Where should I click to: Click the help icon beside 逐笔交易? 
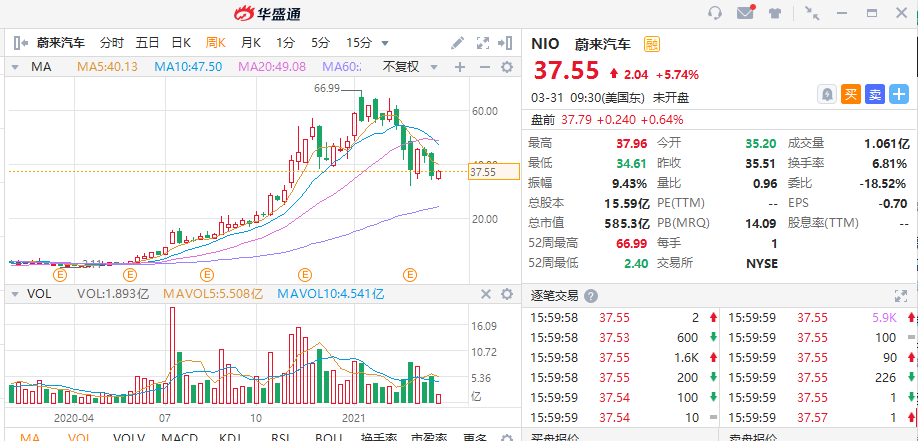pos(591,296)
